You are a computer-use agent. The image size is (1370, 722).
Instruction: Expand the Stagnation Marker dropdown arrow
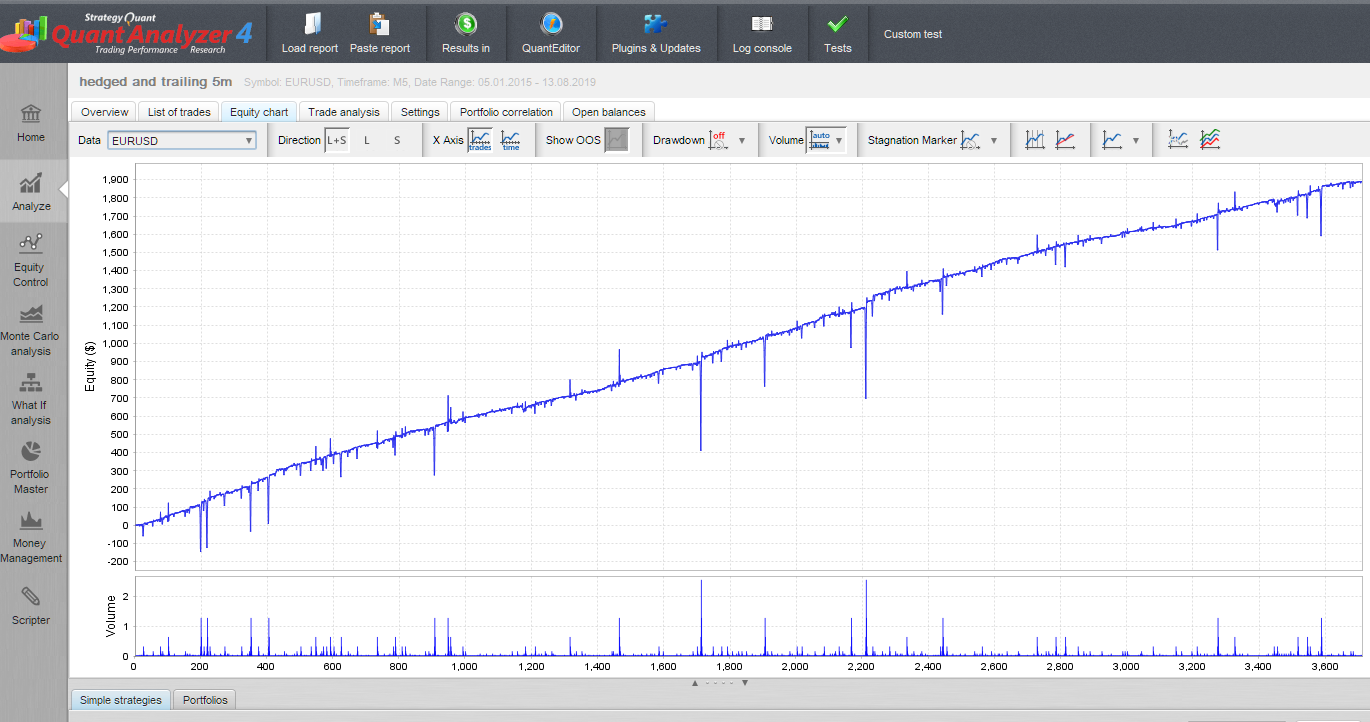[x=994, y=141]
